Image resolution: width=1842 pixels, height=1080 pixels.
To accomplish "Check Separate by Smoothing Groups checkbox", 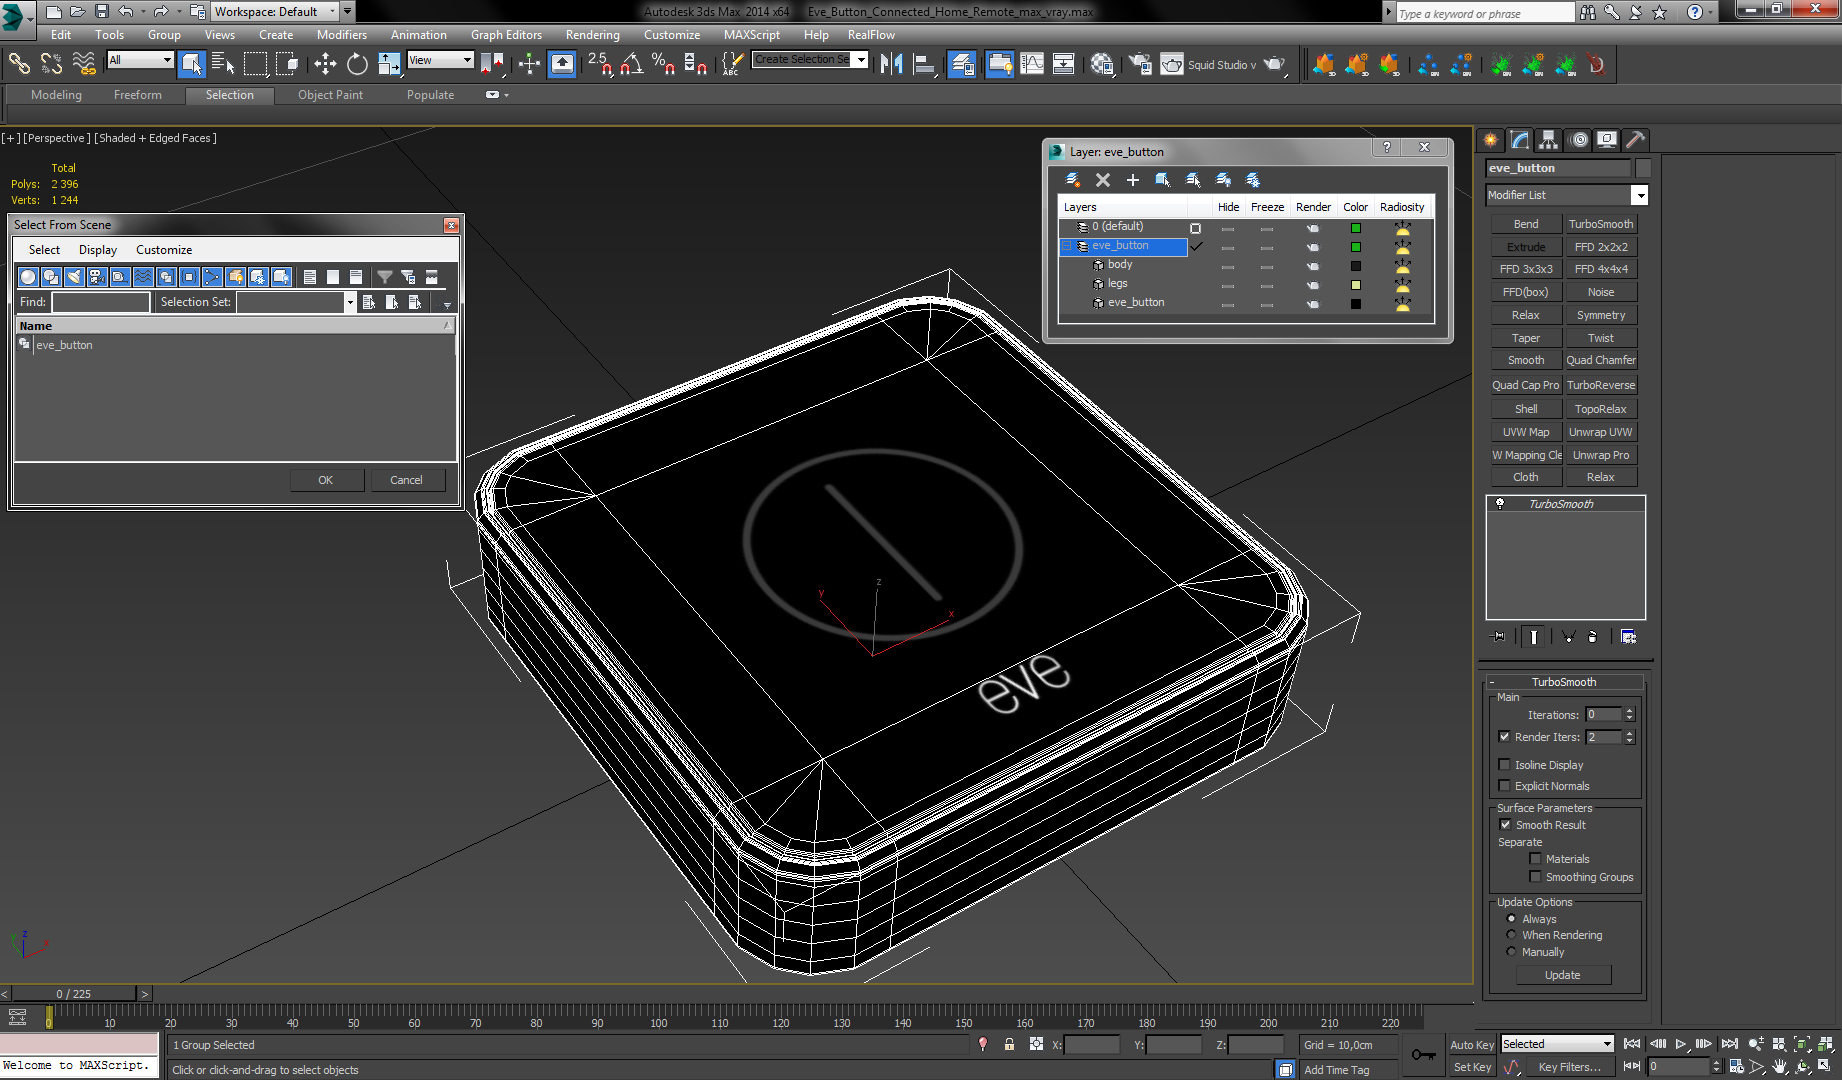I will (1535, 877).
